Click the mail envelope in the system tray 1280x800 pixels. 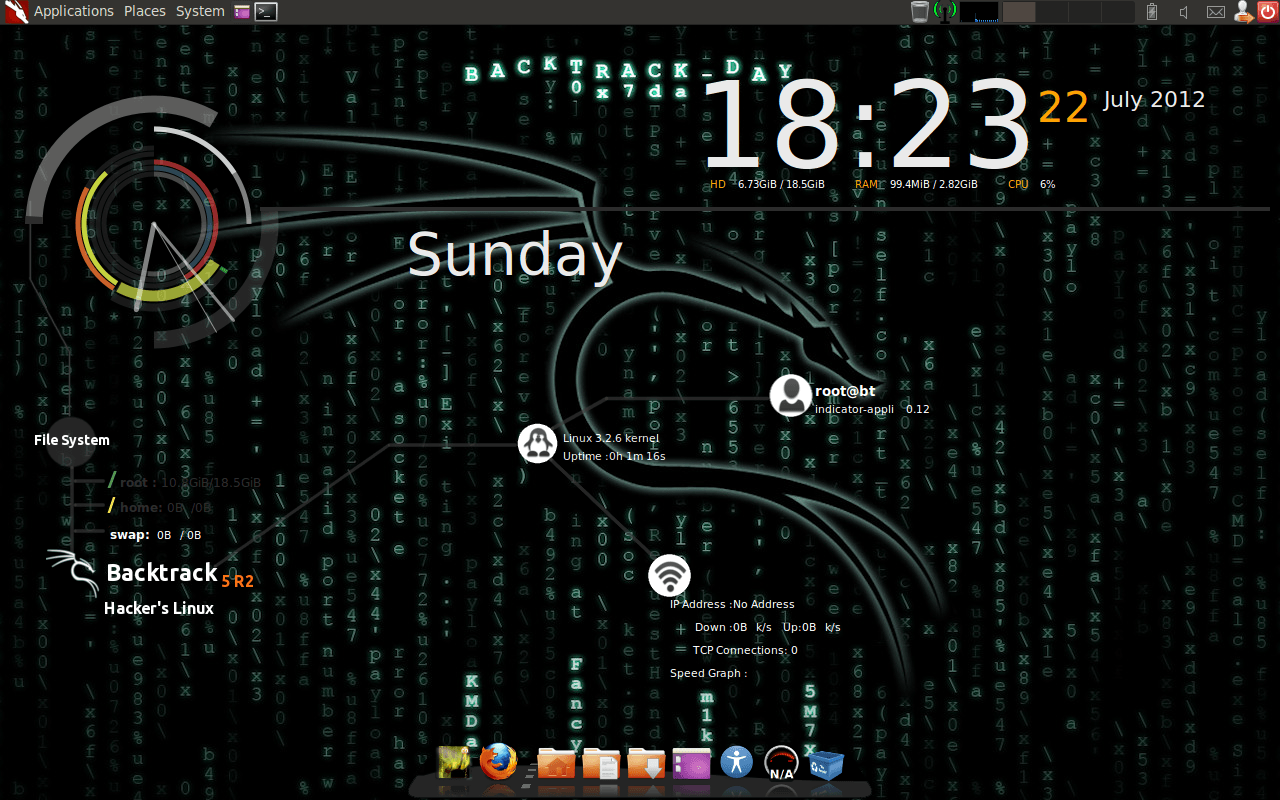(1215, 12)
